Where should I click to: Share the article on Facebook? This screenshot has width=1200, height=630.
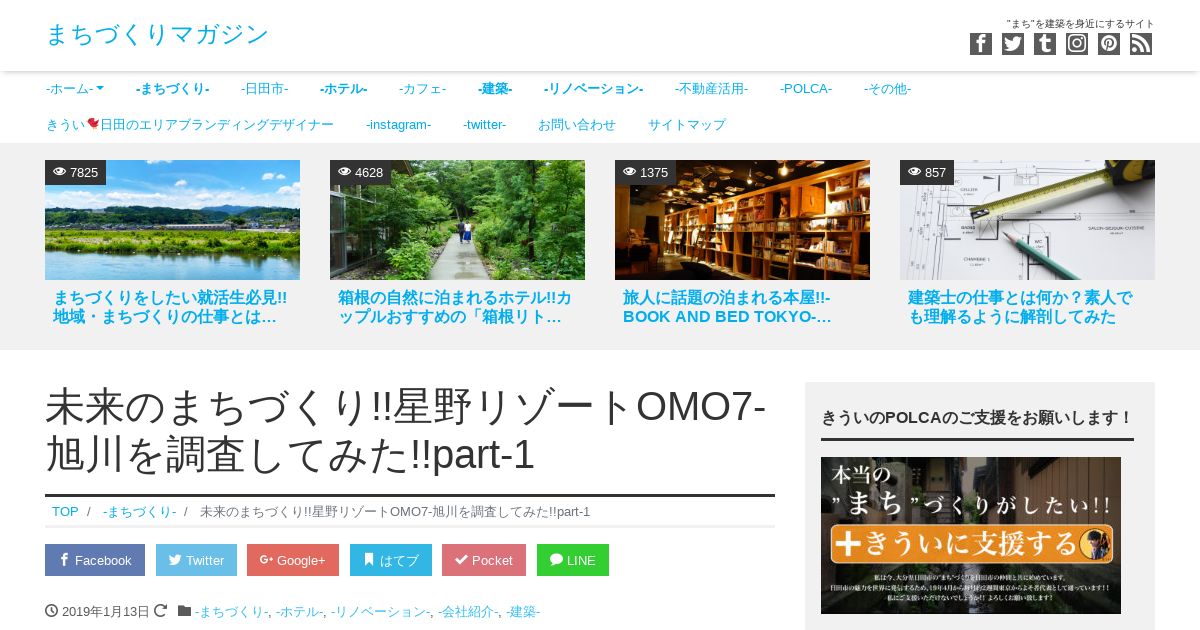coord(95,560)
